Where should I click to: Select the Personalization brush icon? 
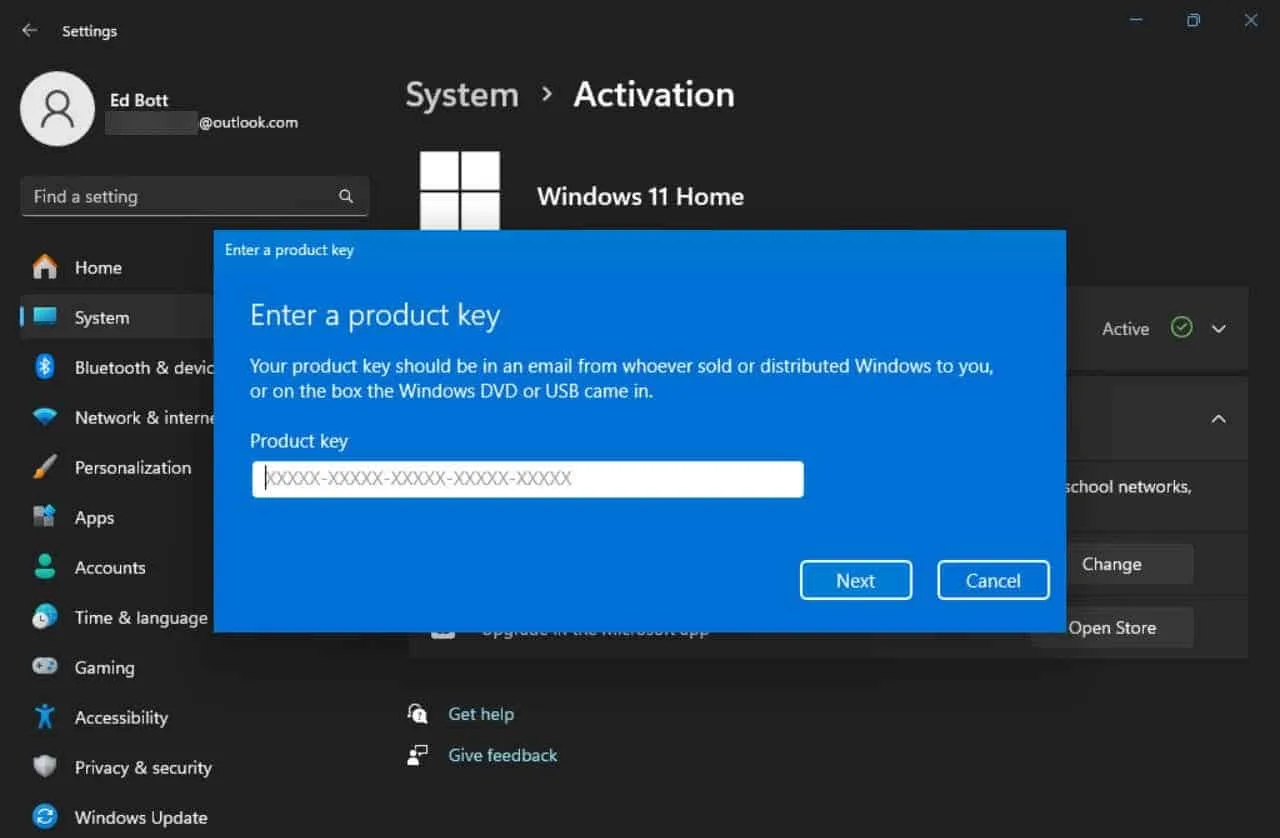point(45,467)
